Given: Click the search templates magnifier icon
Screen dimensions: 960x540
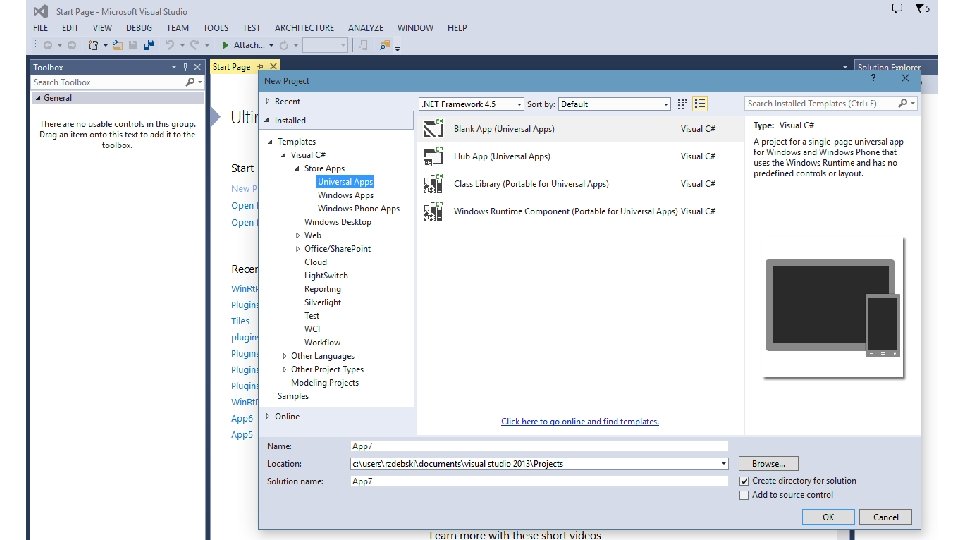Looking at the screenshot, I should click(902, 103).
